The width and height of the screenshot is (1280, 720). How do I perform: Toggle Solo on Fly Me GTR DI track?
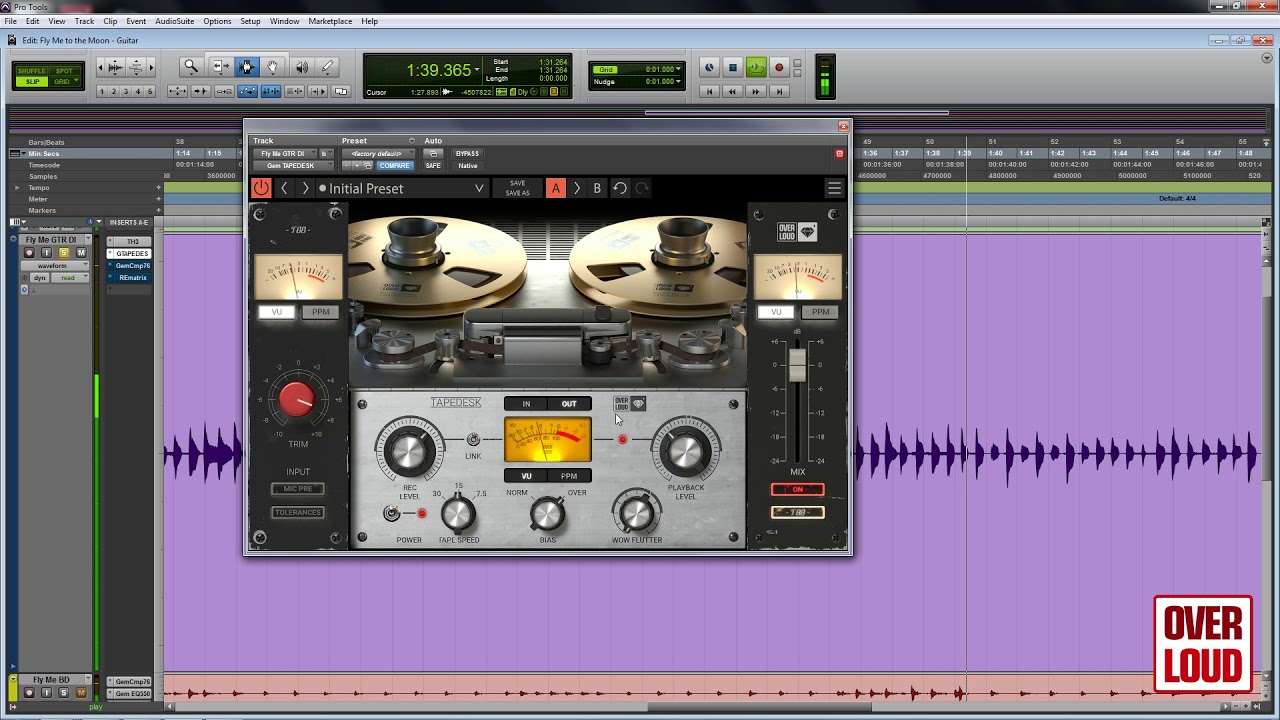tap(64, 253)
